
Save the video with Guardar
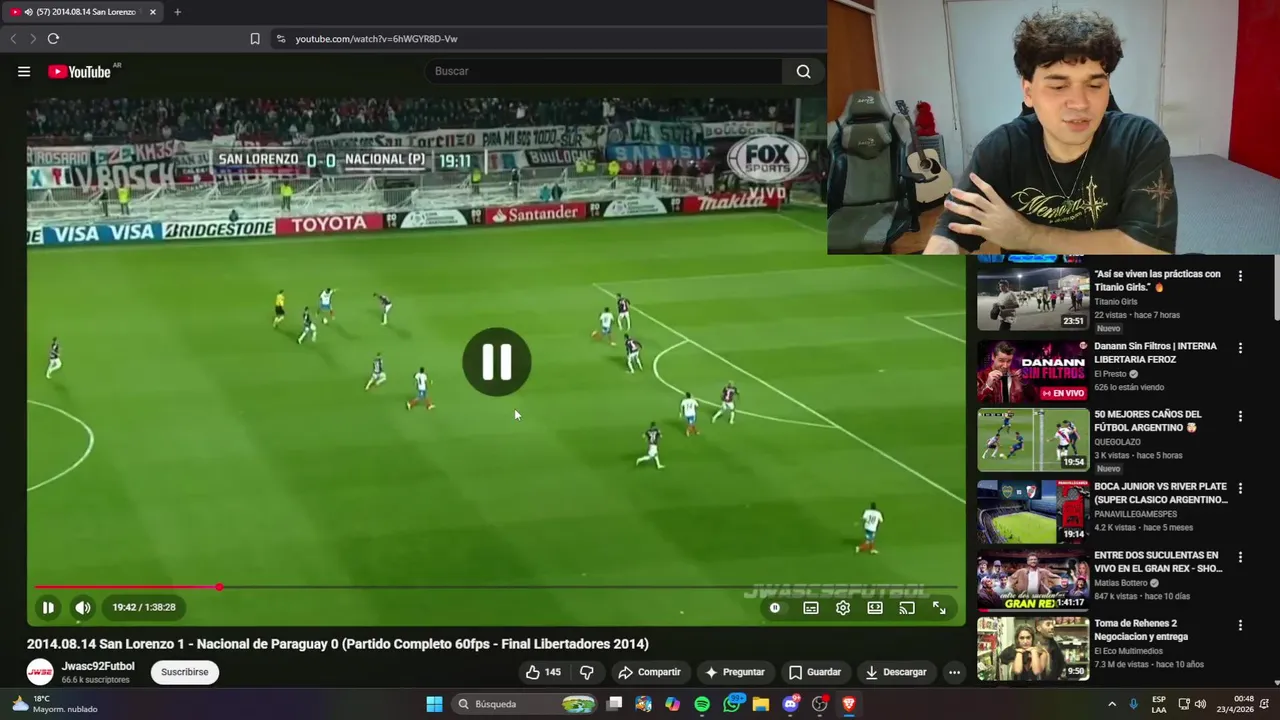pyautogui.click(x=814, y=672)
